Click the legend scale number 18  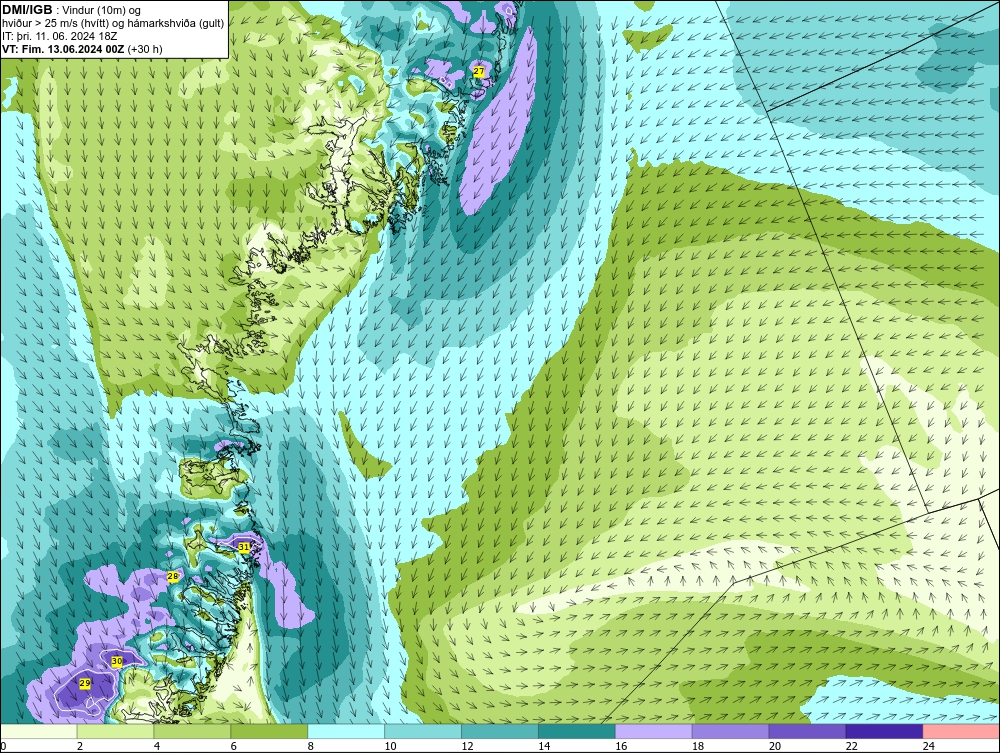[x=698, y=746]
